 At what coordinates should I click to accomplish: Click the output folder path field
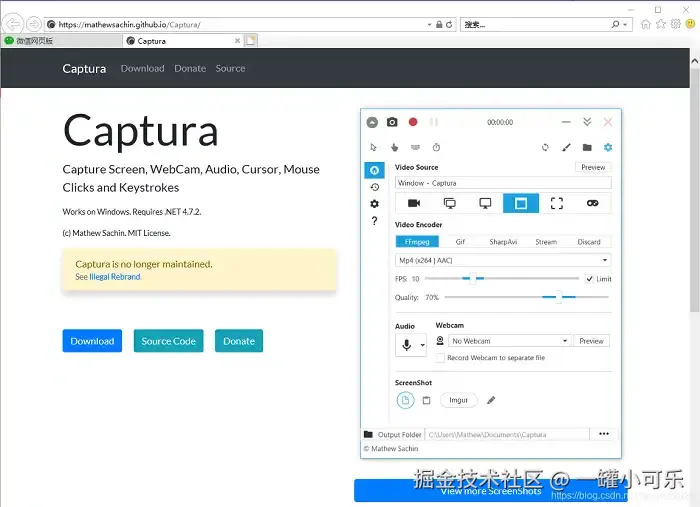507,434
